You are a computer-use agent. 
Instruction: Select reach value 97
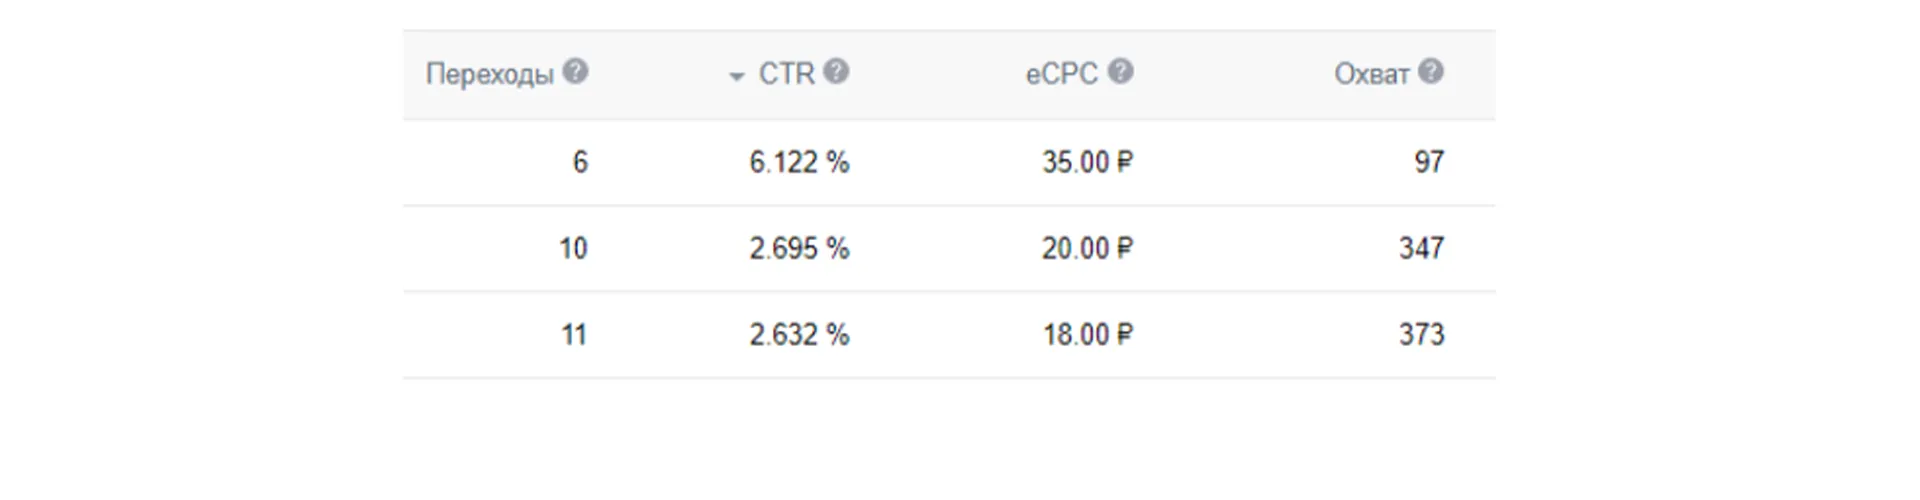(x=1429, y=162)
